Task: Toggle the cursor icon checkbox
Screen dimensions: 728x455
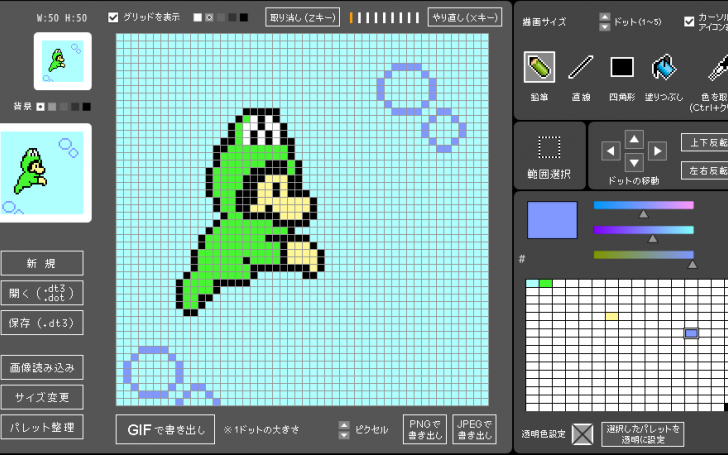Action: pyautogui.click(x=689, y=21)
